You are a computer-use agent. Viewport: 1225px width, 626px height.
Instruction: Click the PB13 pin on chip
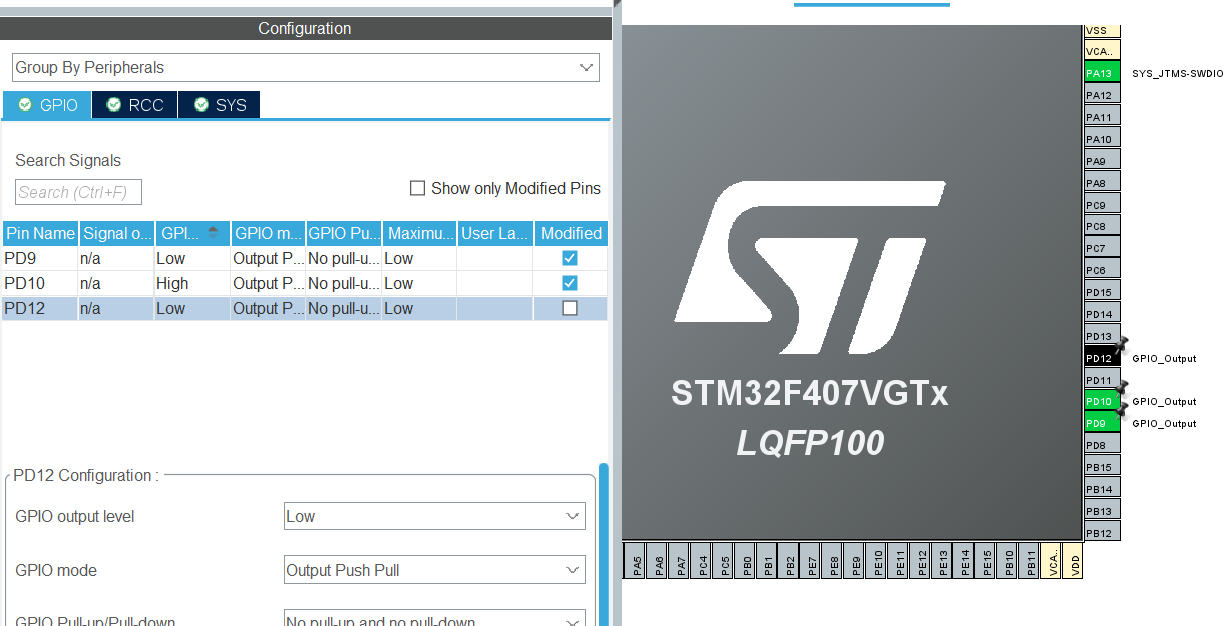click(1102, 511)
